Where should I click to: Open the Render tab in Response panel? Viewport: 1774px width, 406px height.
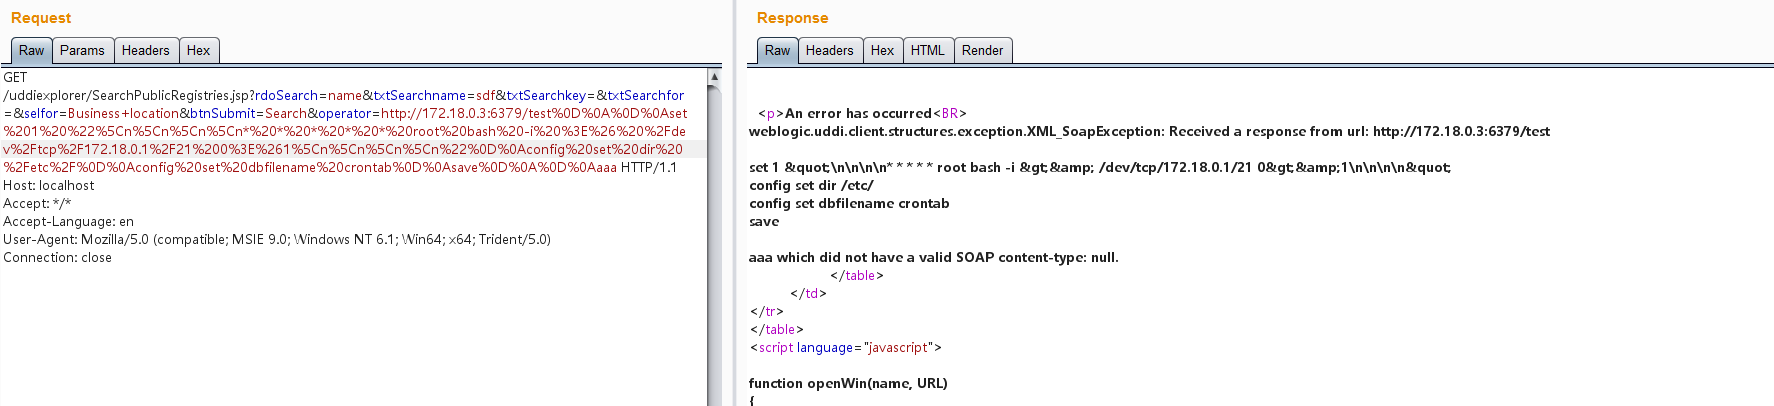point(983,51)
